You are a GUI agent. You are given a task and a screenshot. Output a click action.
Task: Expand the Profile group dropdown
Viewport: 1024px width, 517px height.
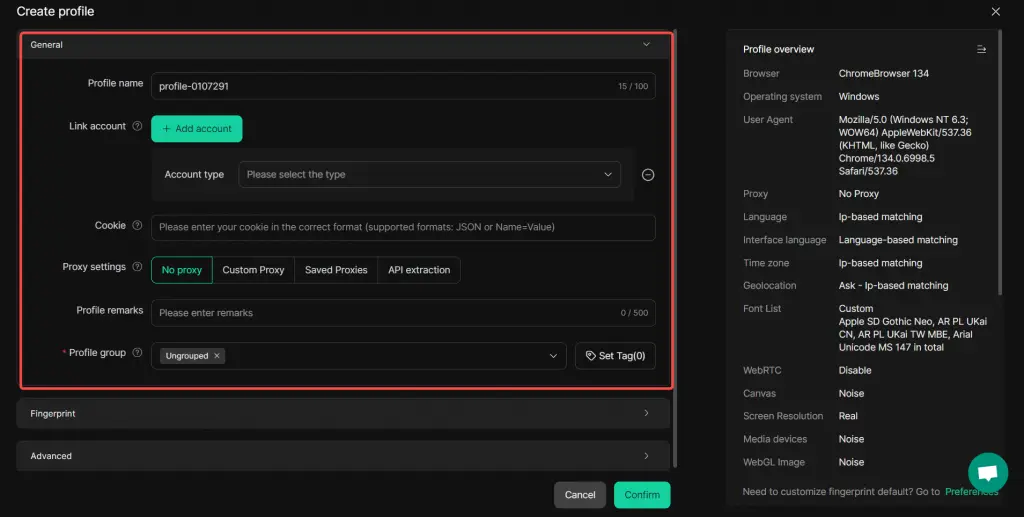point(553,356)
